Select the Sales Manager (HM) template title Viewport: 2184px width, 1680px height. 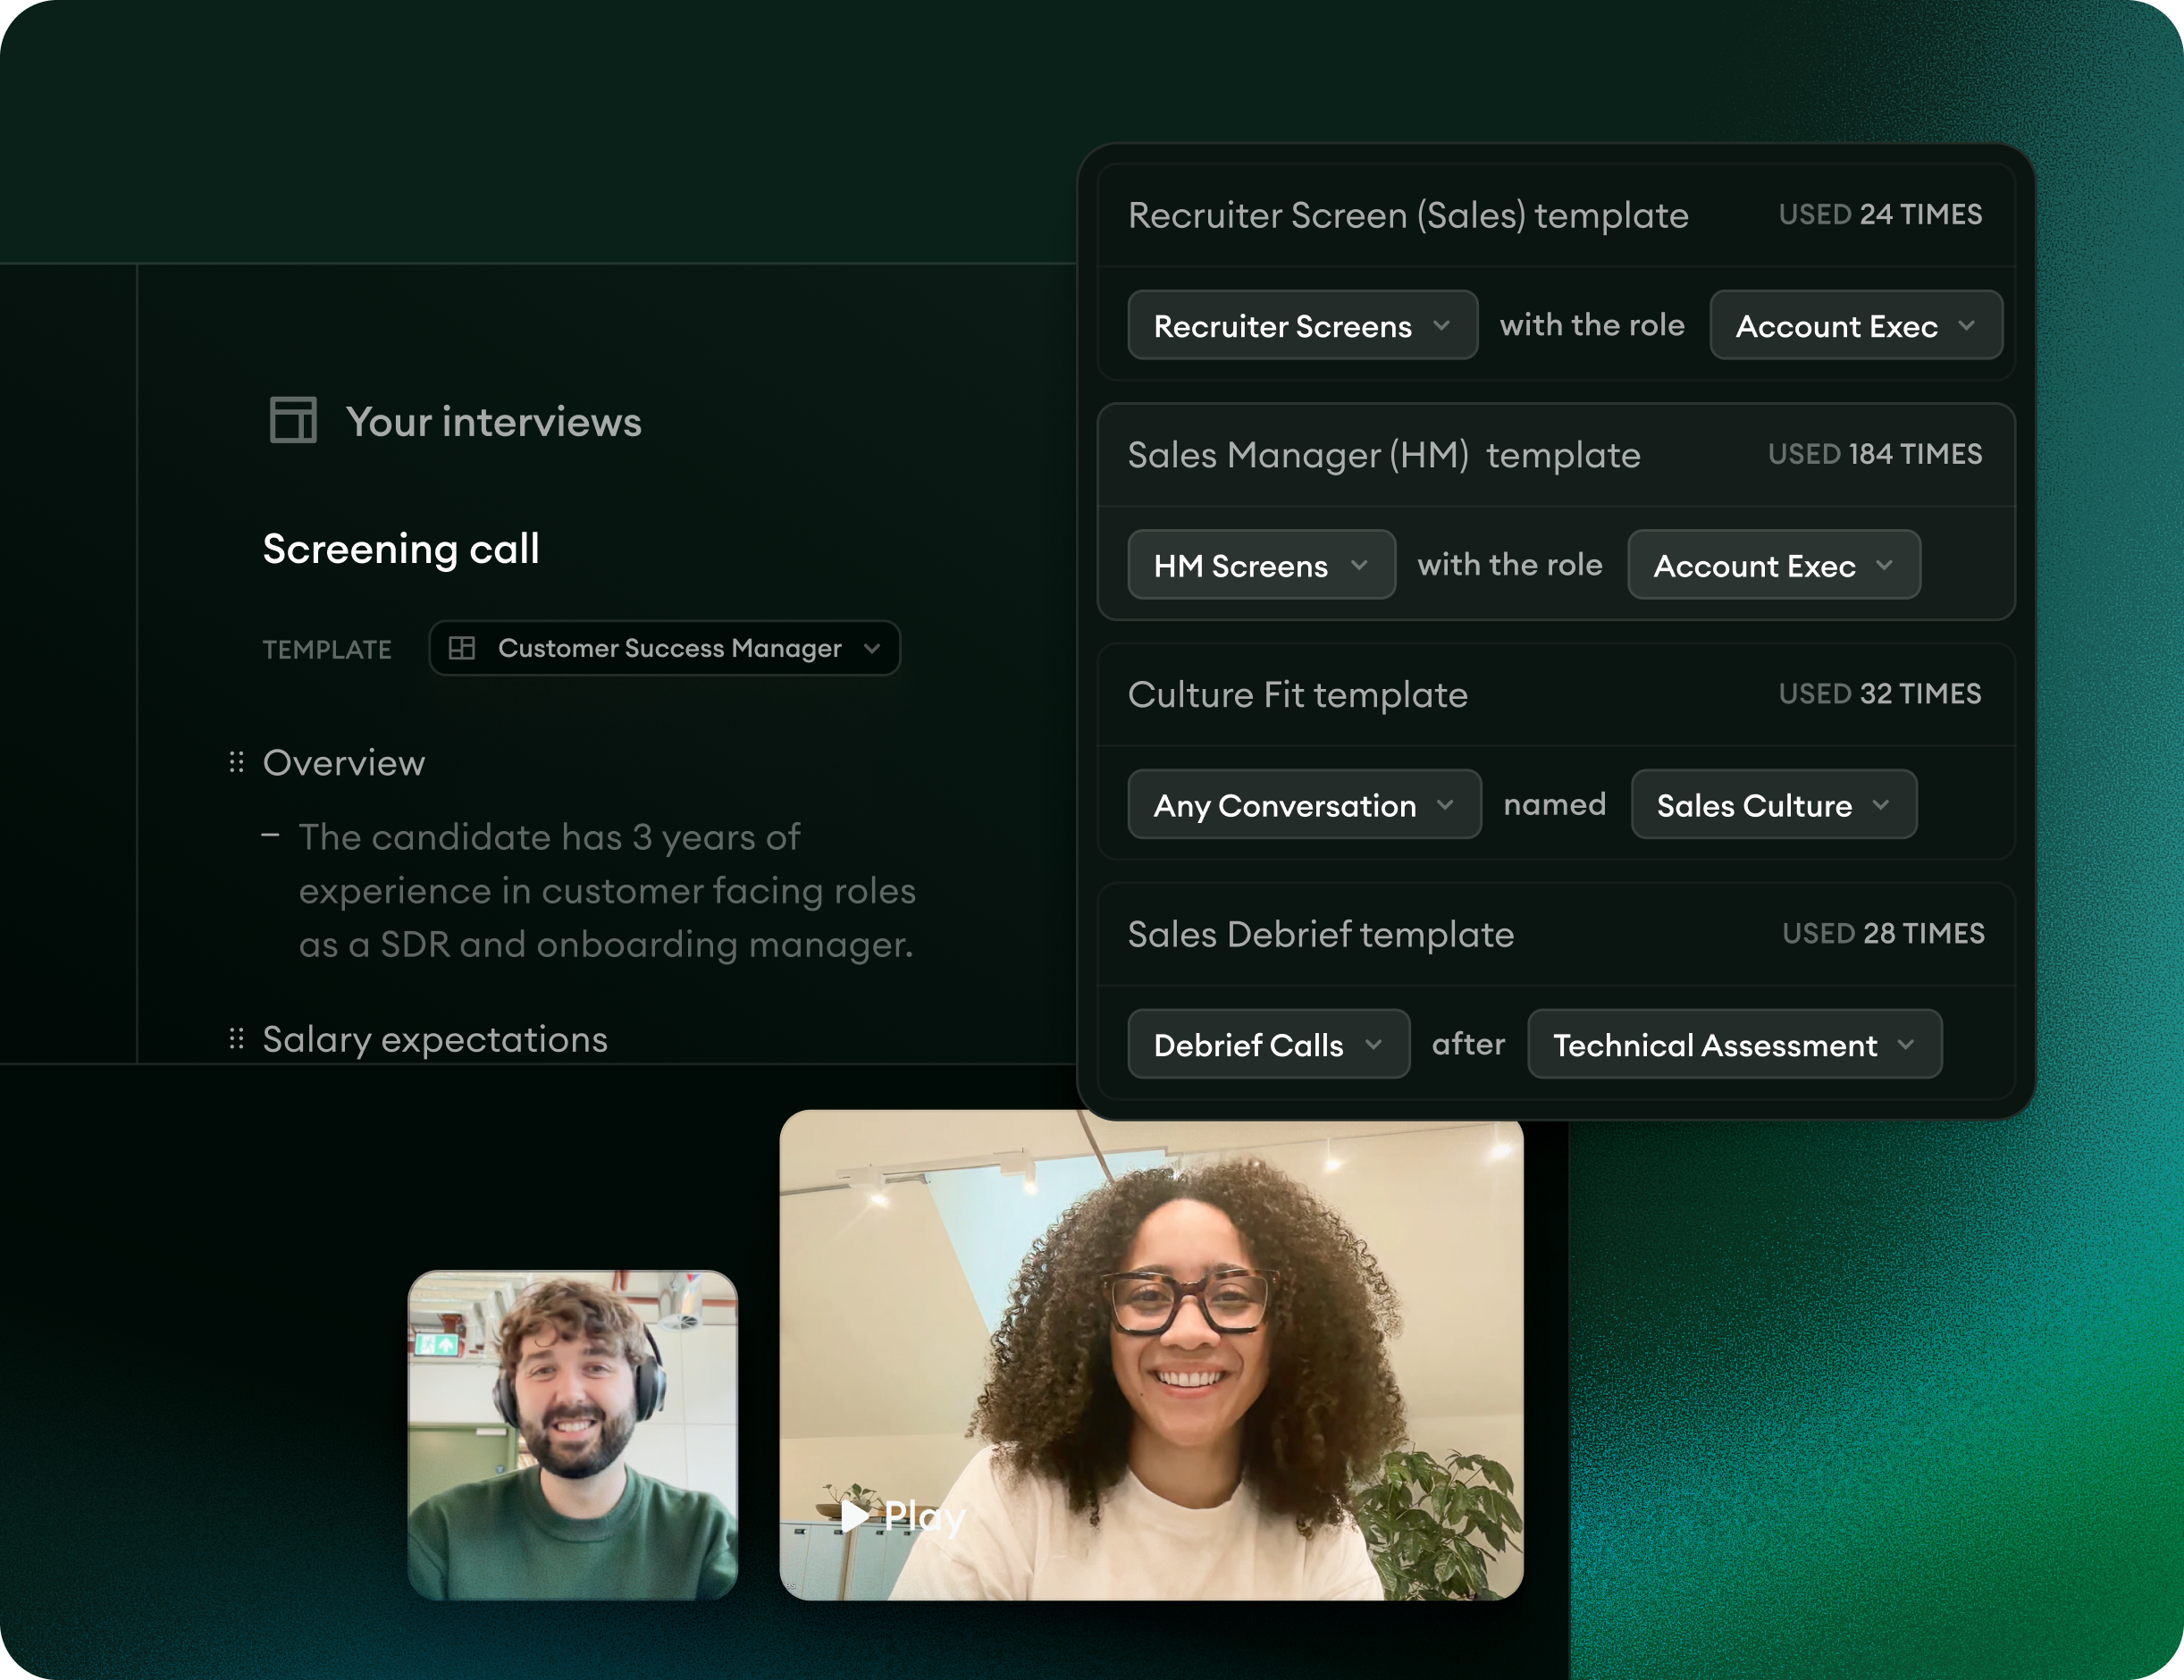point(1384,455)
